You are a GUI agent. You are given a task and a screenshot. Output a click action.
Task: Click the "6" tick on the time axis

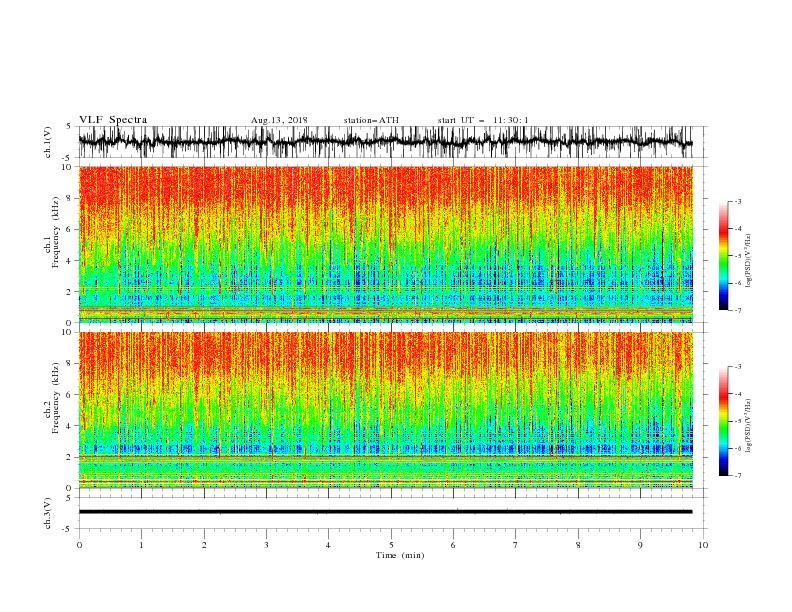coord(453,545)
